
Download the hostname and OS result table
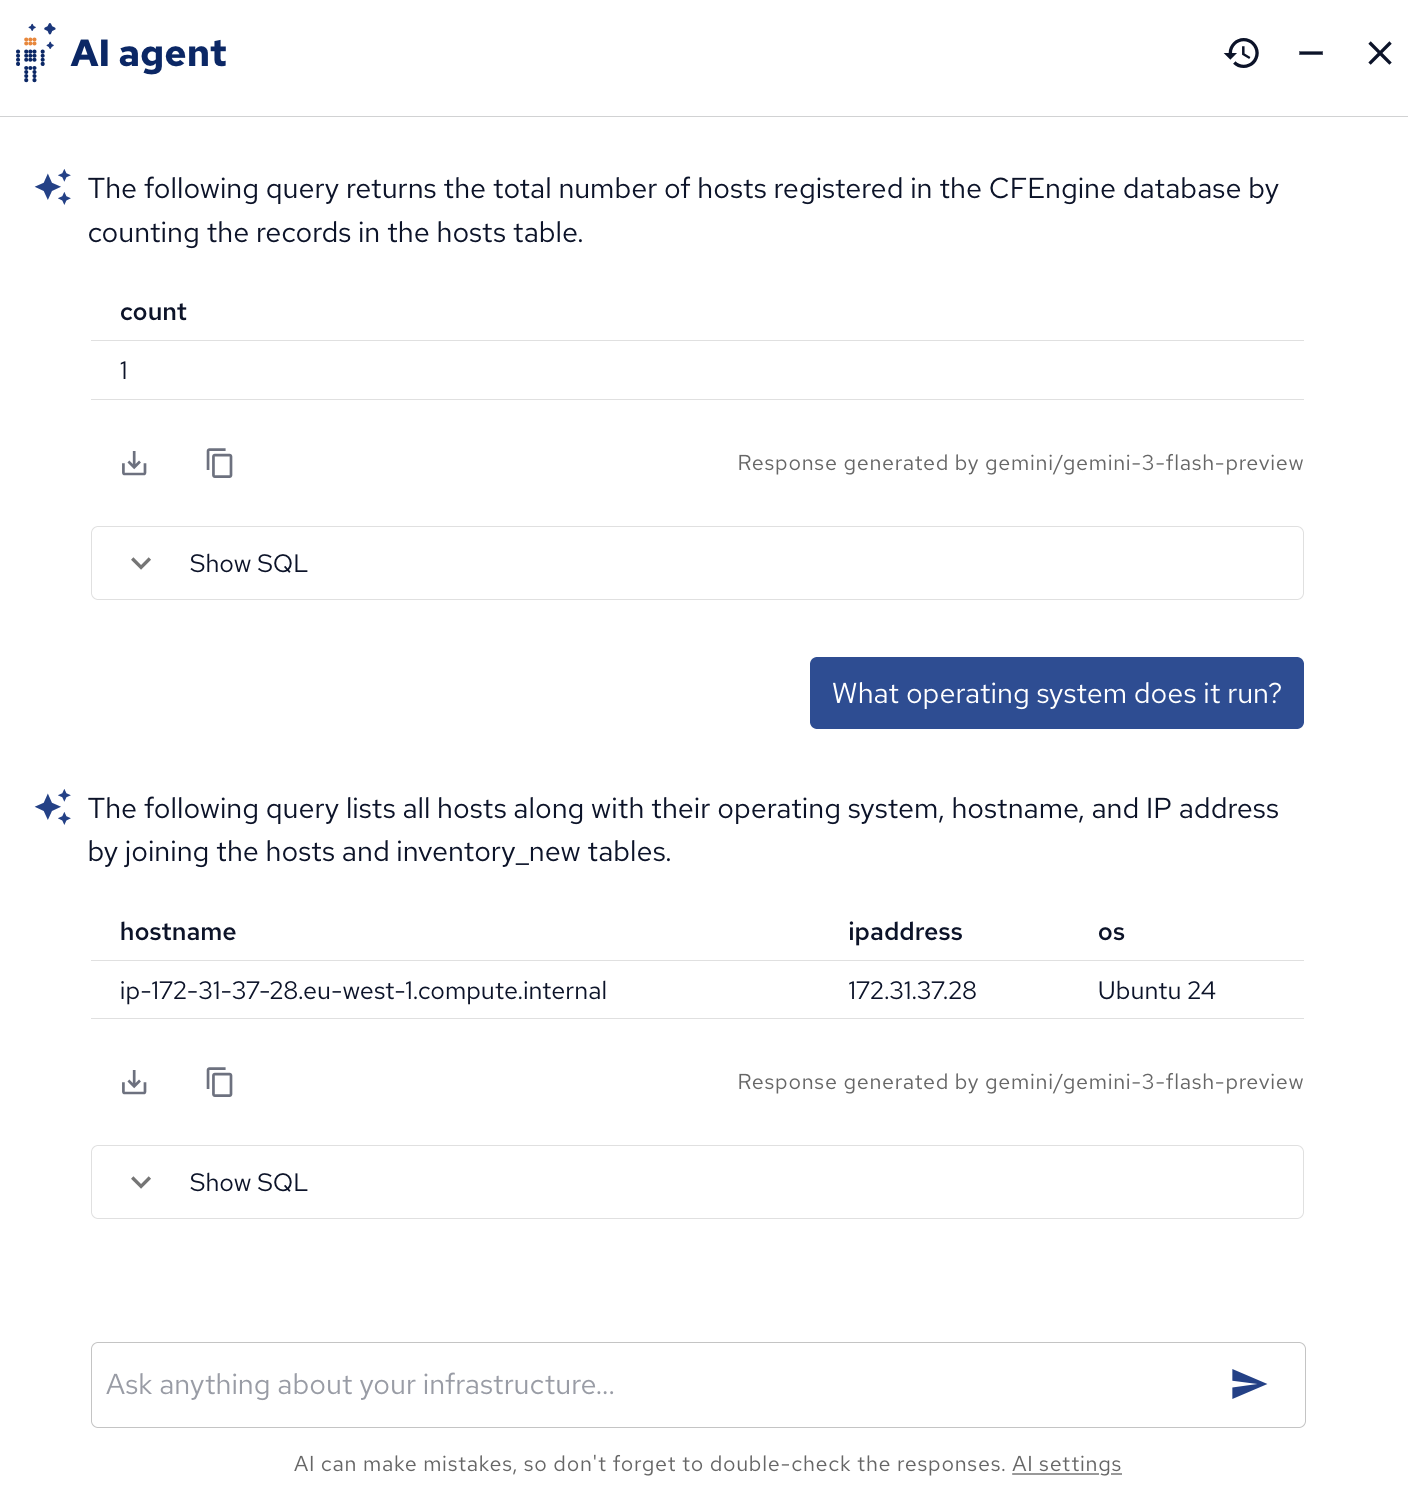134,1082
